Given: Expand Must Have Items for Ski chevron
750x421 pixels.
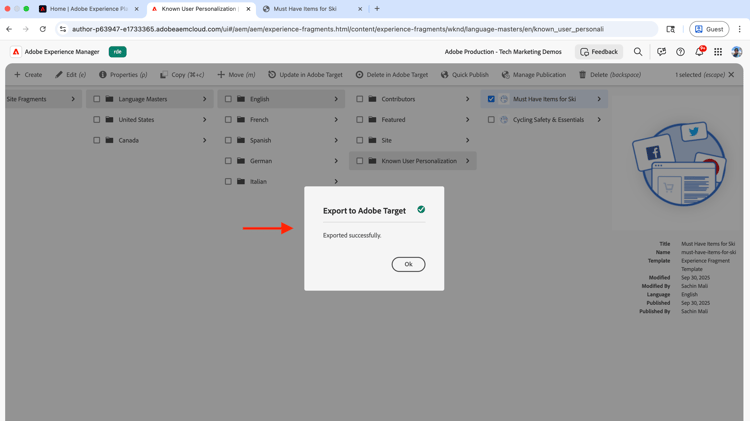Looking at the screenshot, I should coord(599,99).
